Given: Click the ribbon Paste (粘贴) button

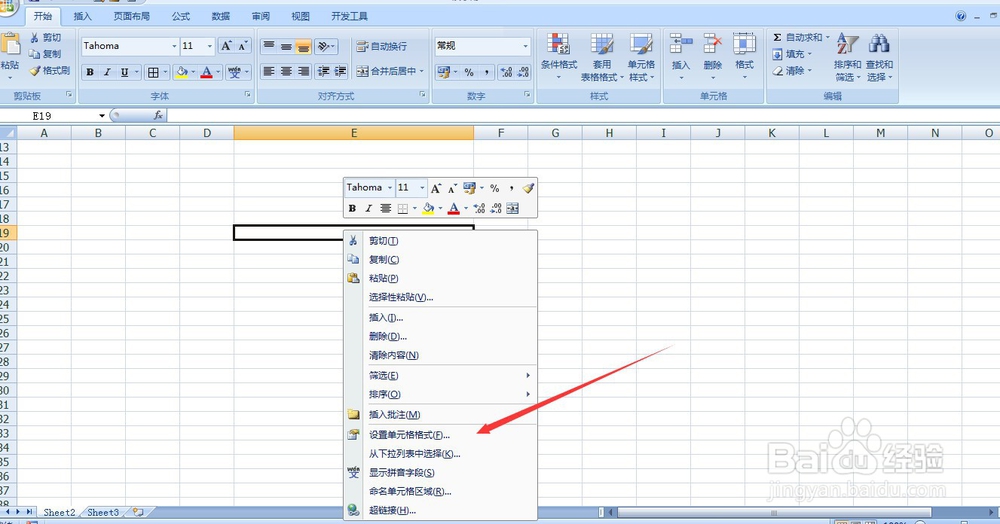Looking at the screenshot, I should pos(10,56).
